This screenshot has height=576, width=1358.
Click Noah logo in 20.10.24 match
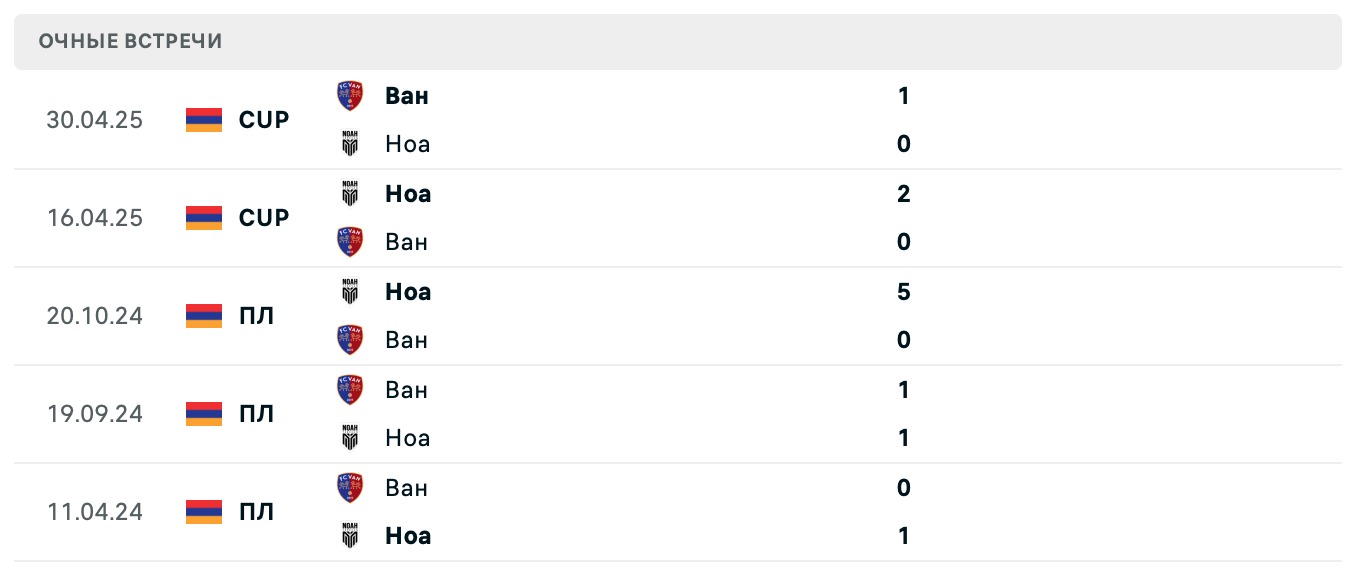click(x=350, y=292)
